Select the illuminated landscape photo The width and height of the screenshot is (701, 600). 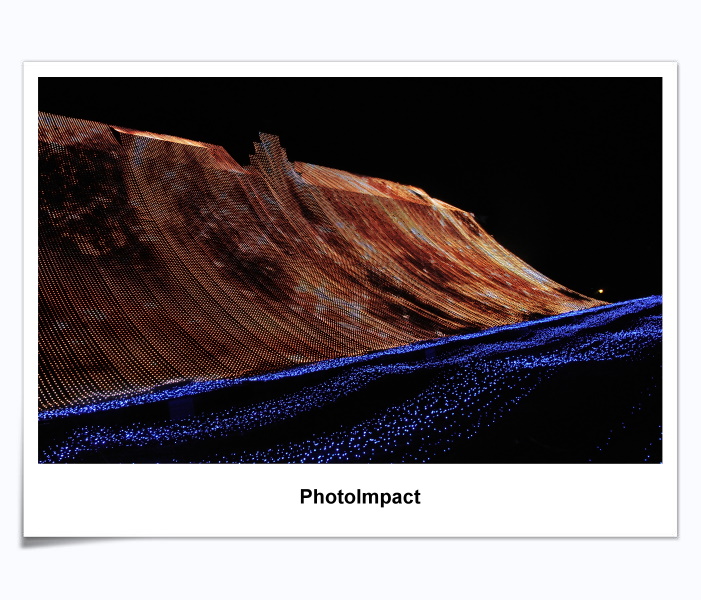[350, 270]
